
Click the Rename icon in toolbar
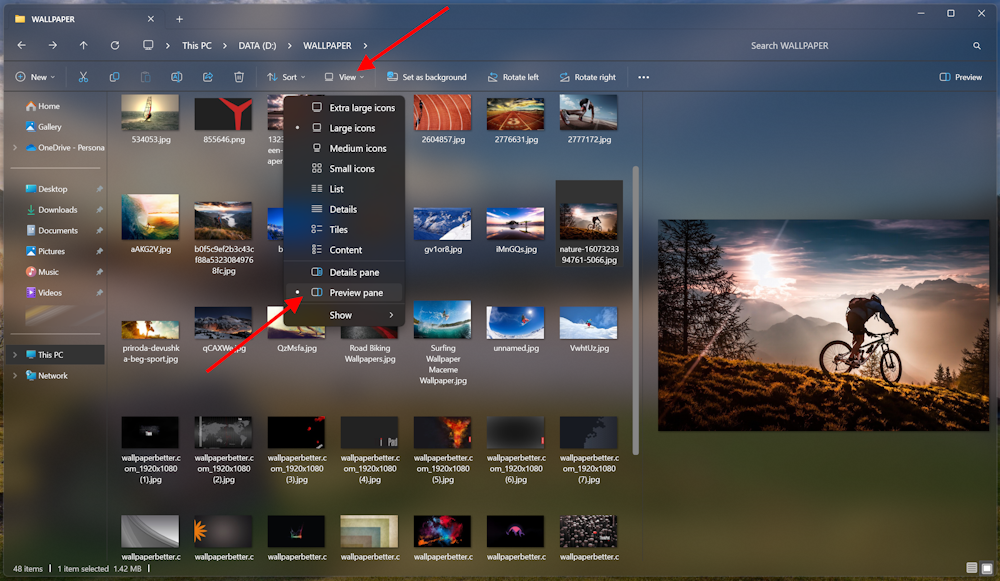pyautogui.click(x=176, y=77)
